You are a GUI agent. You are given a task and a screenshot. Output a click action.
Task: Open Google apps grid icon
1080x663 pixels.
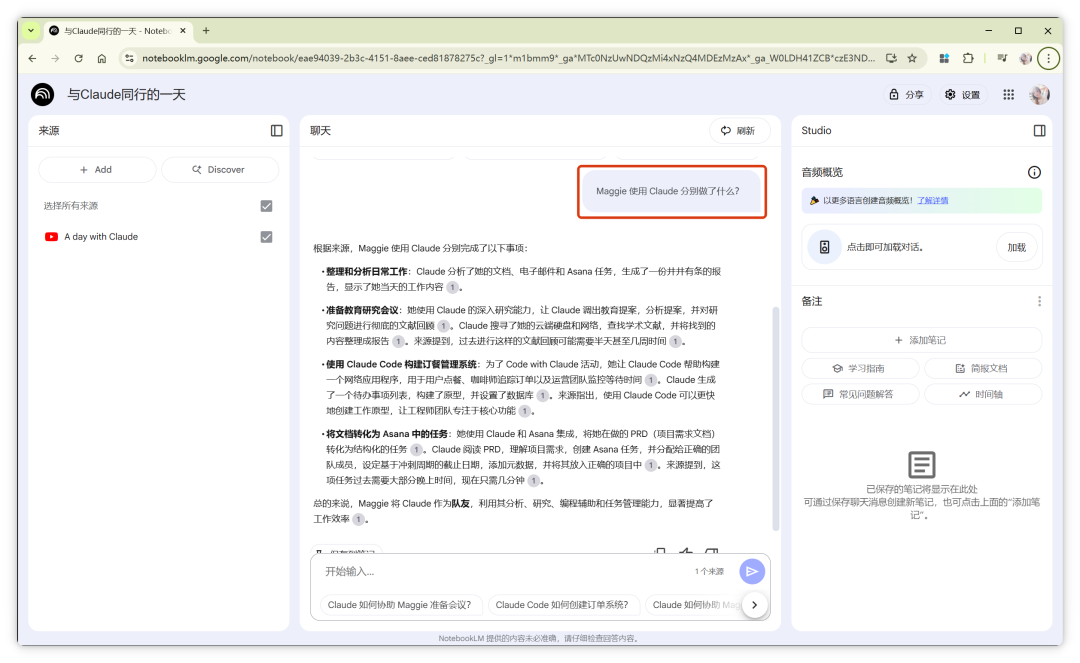click(x=1008, y=95)
